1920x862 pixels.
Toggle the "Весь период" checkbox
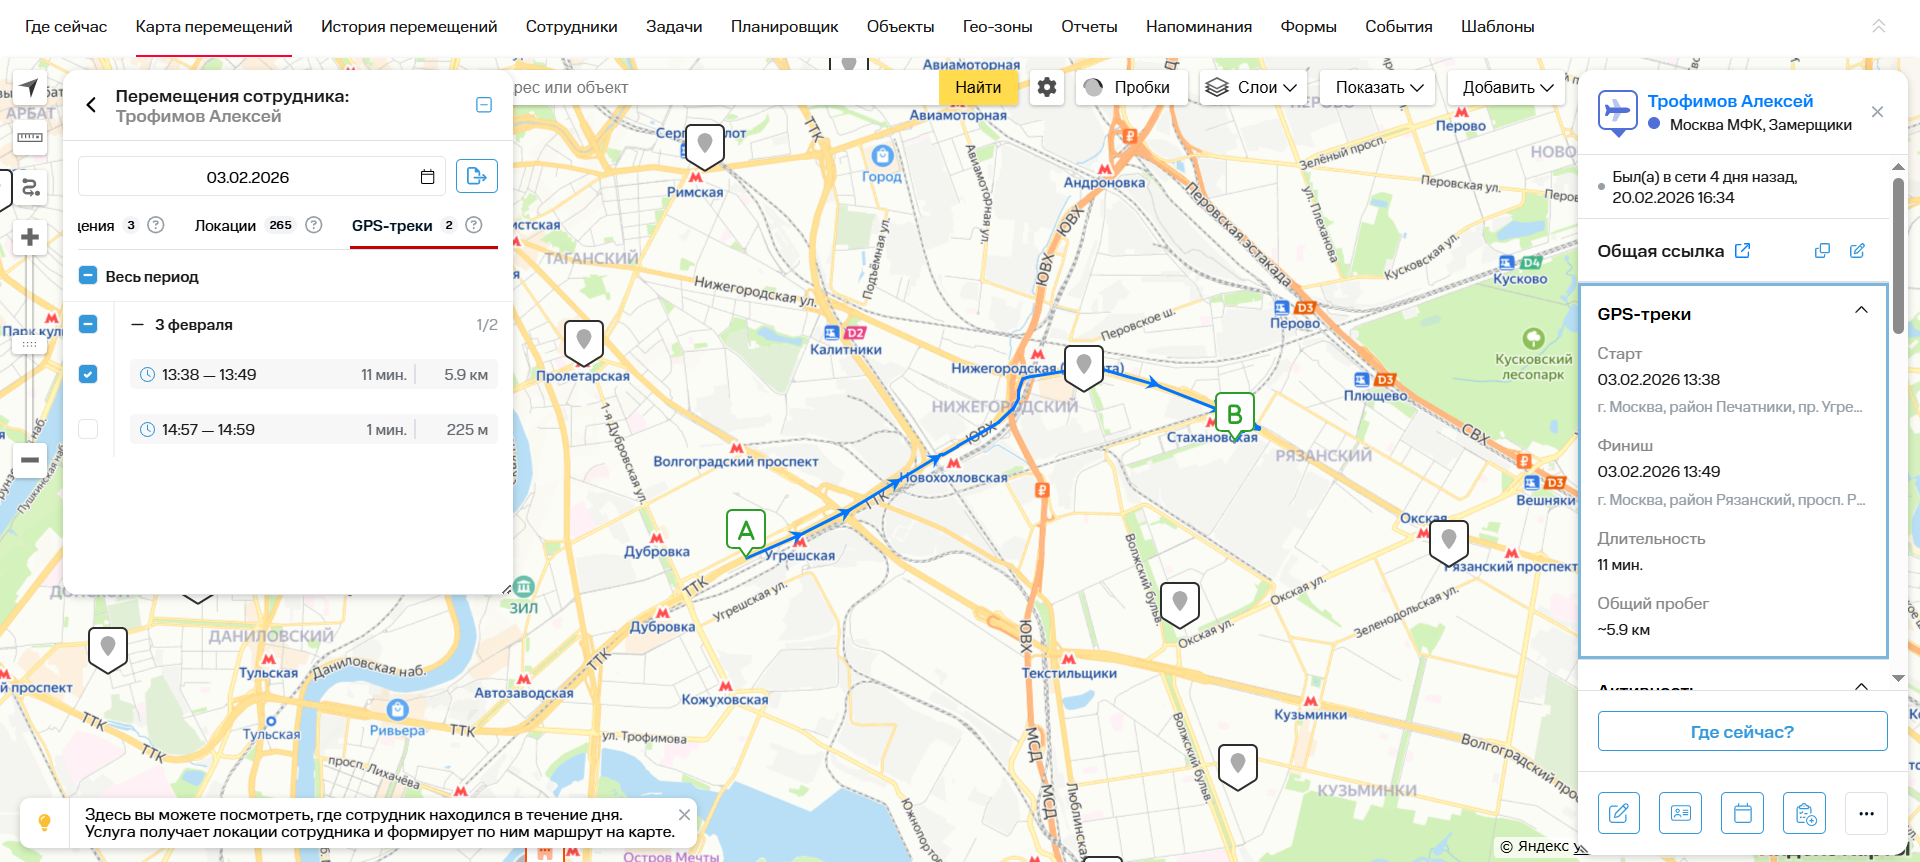pos(88,276)
